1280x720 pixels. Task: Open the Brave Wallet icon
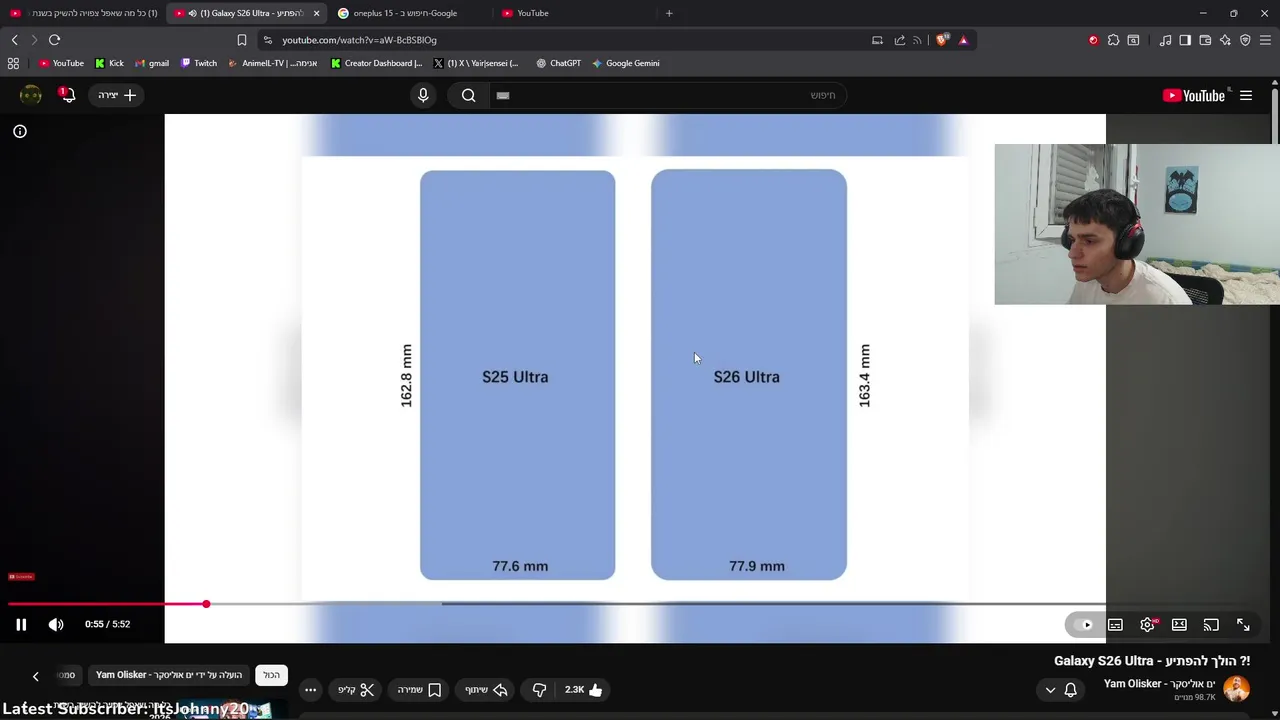(1205, 40)
